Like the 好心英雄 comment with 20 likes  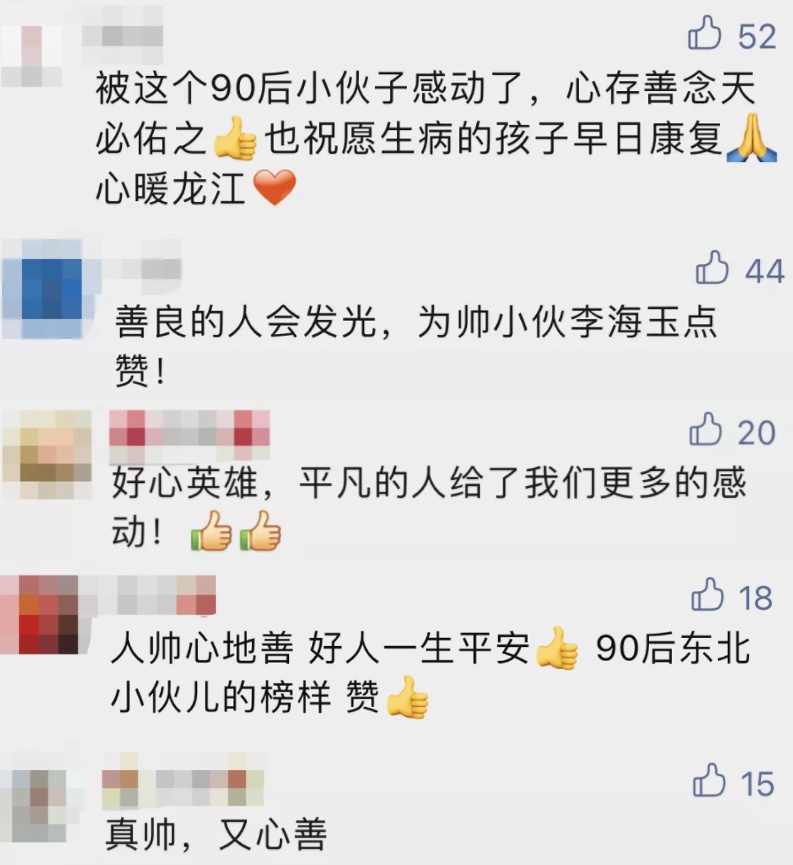coord(705,429)
